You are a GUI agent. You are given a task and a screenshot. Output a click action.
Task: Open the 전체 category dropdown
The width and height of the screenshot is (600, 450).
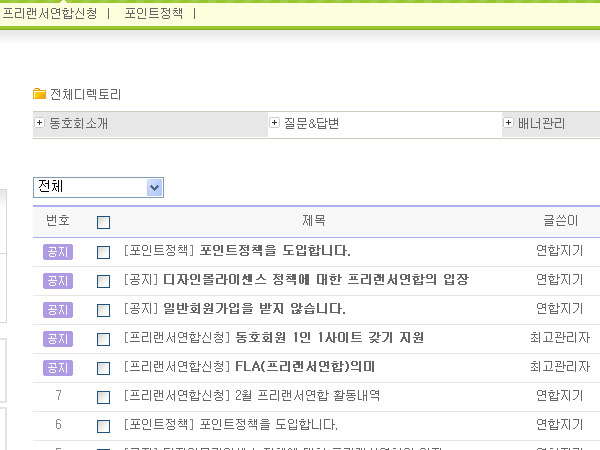pos(98,187)
